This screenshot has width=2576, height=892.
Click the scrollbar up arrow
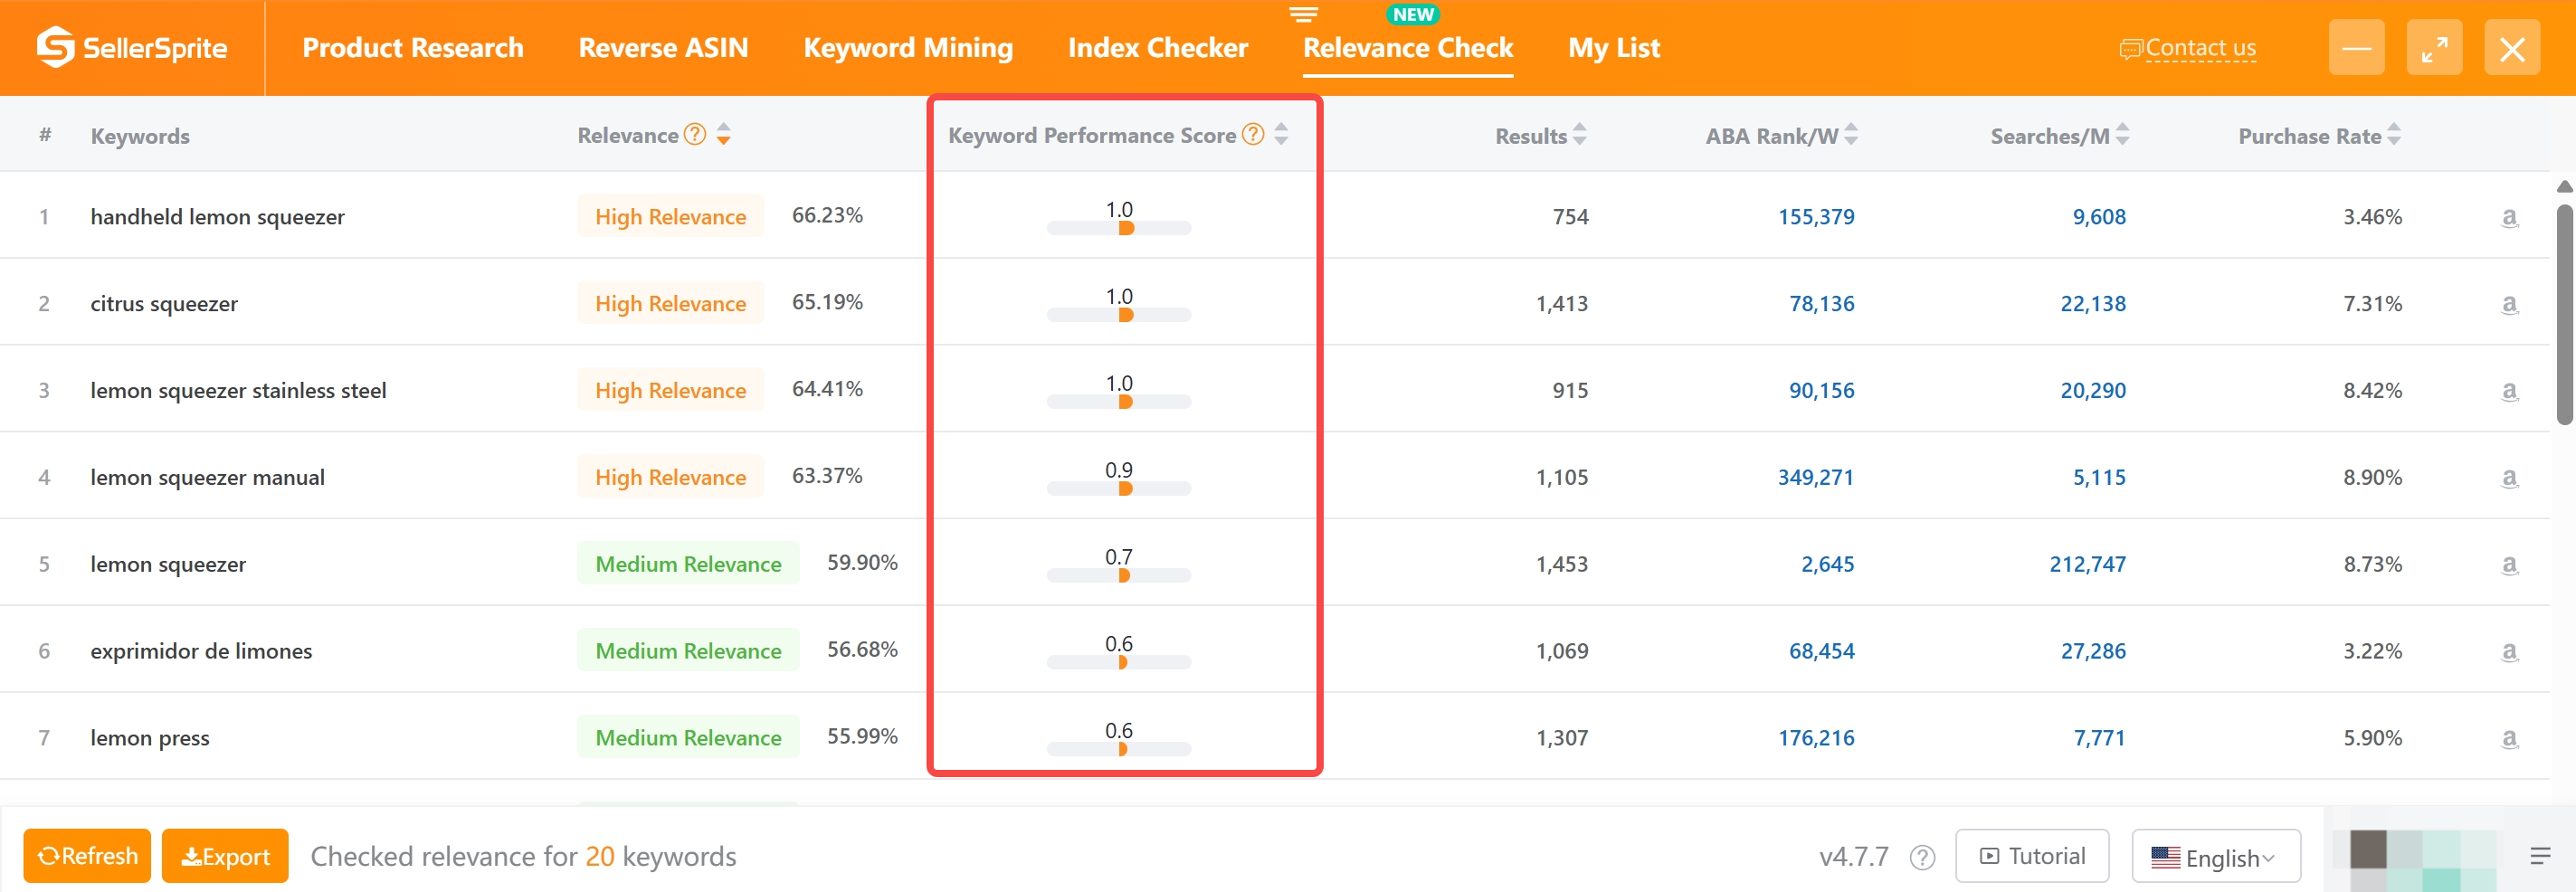(x=2564, y=187)
